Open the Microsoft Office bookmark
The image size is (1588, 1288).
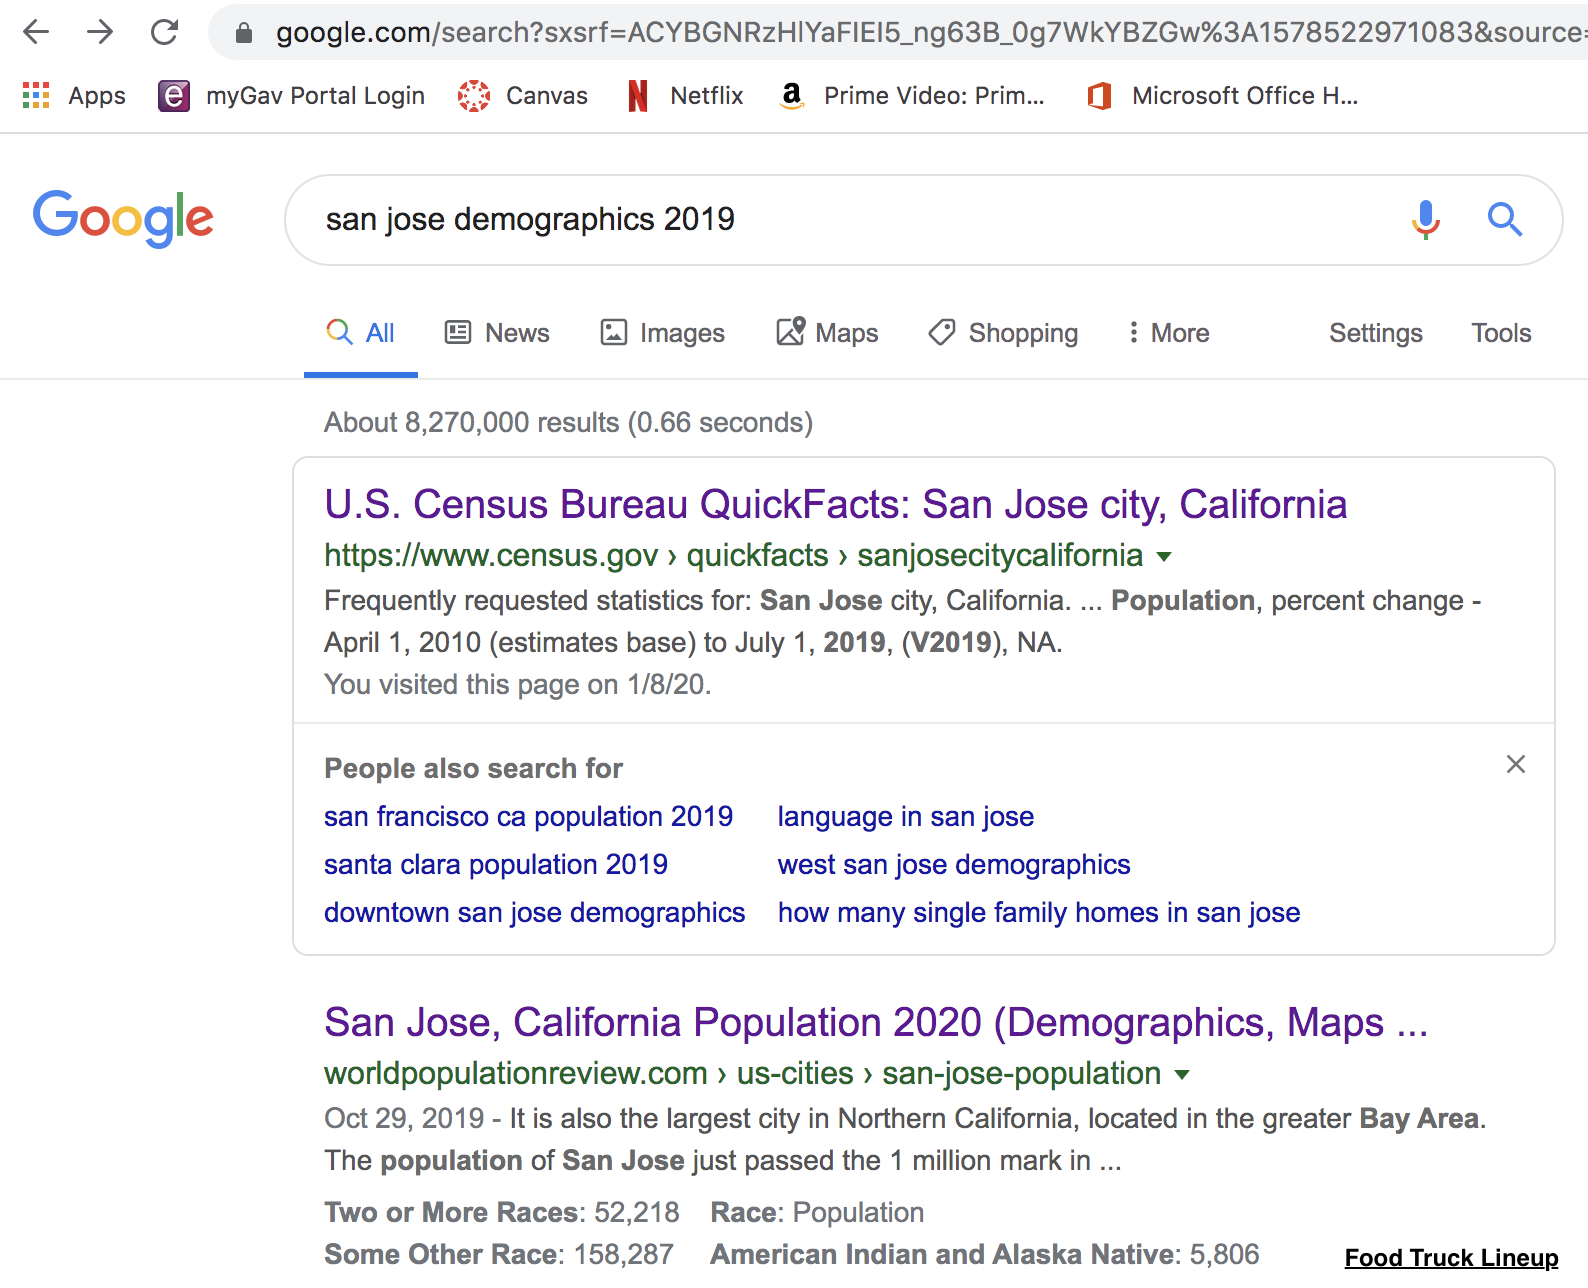coord(1222,96)
